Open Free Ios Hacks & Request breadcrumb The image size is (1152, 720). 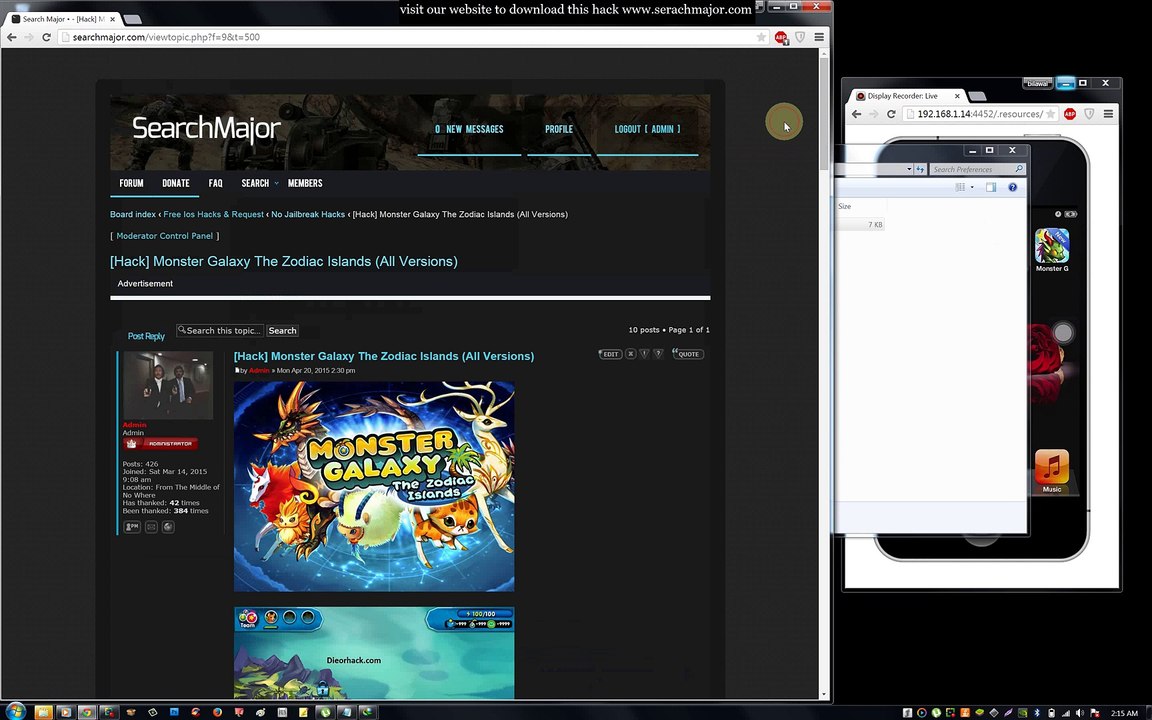click(x=213, y=215)
